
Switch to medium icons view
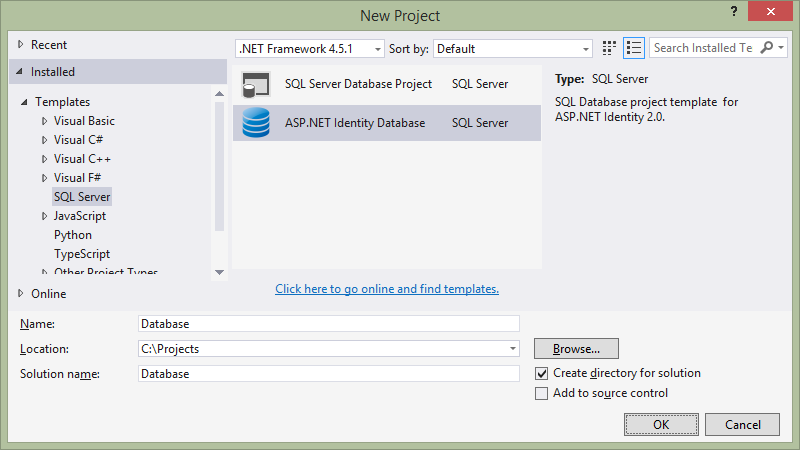609,48
